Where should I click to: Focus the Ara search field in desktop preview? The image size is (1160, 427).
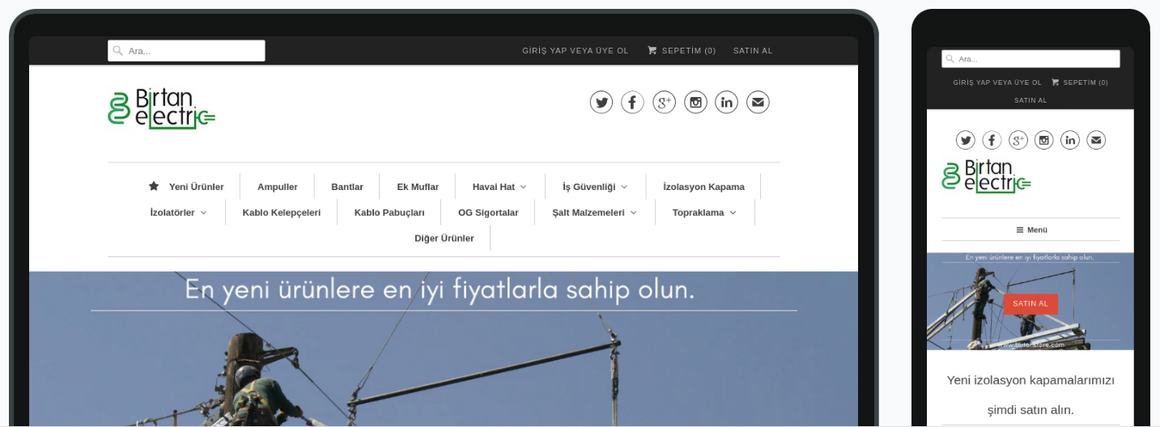(186, 51)
